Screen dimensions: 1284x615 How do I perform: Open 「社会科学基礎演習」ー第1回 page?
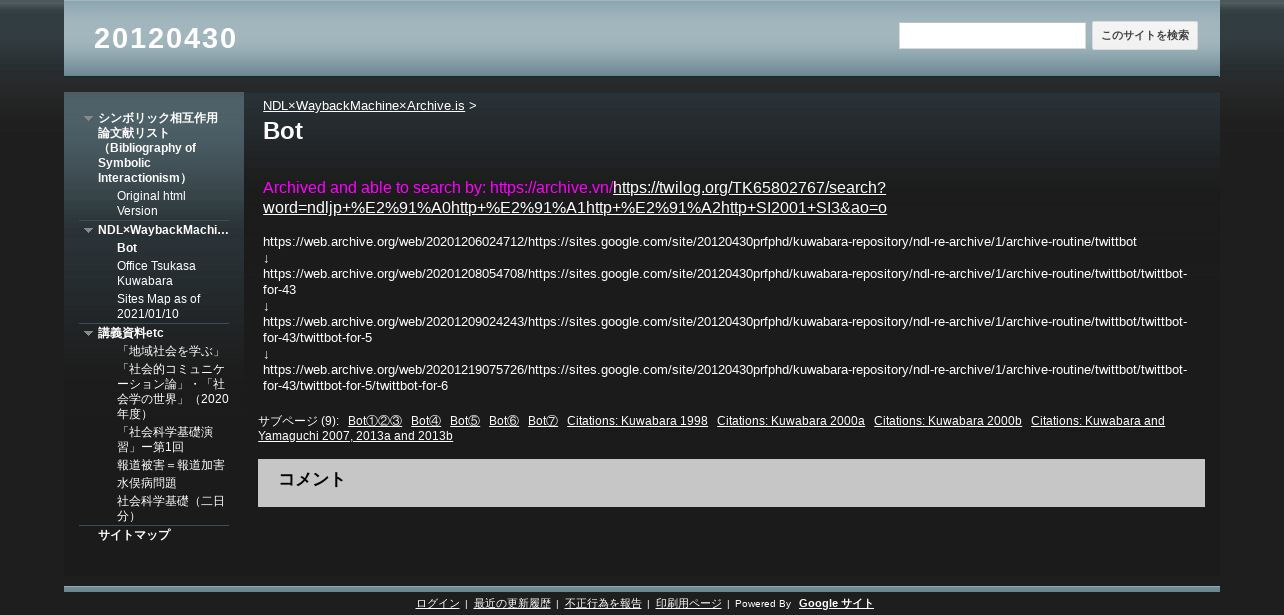click(165, 440)
